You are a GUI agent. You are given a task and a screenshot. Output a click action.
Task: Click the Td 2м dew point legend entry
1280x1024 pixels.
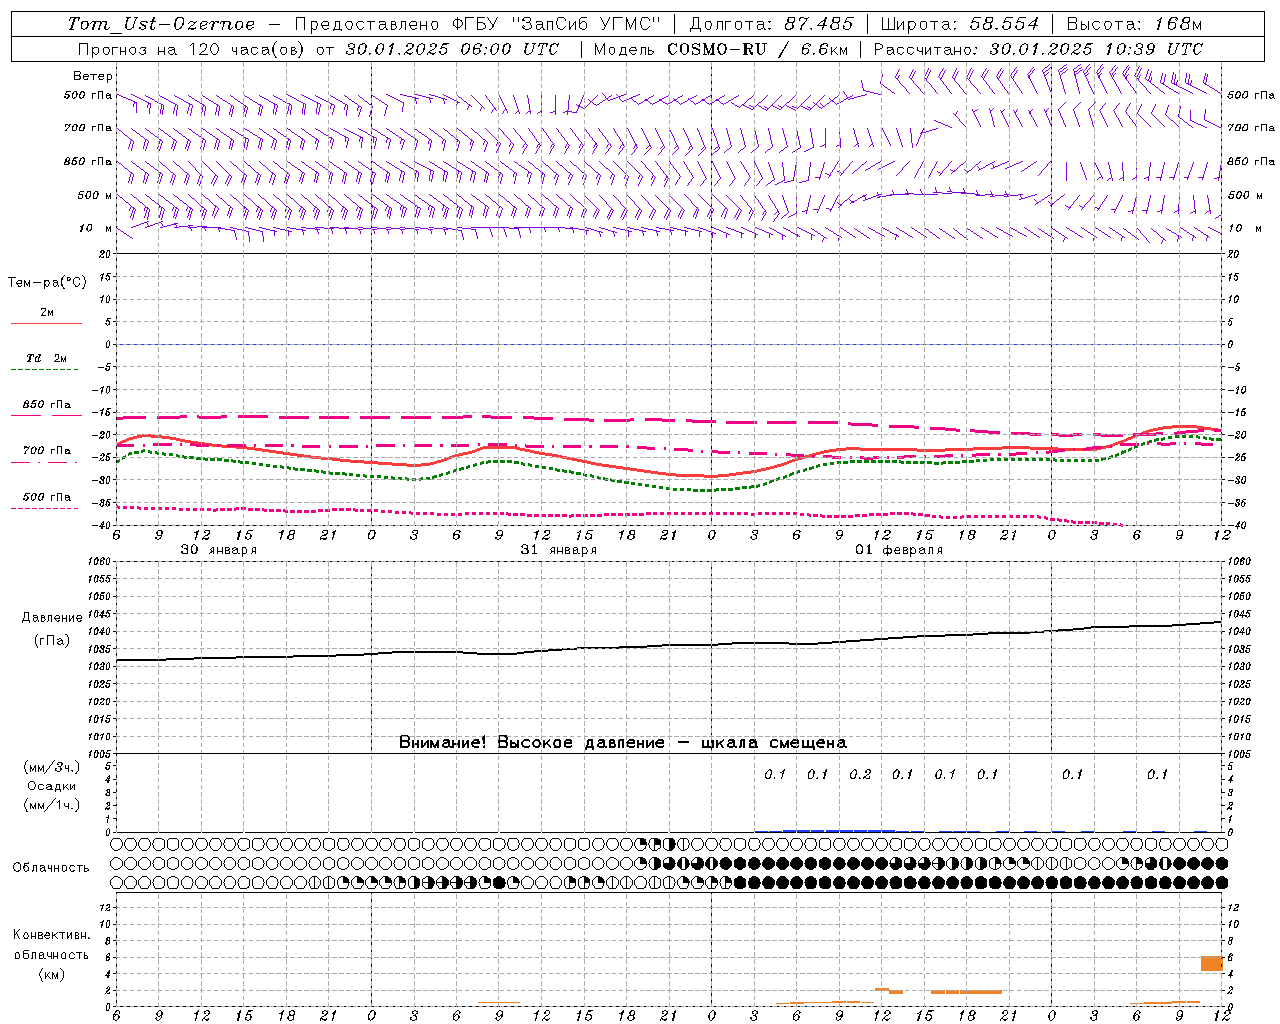[x=46, y=358]
